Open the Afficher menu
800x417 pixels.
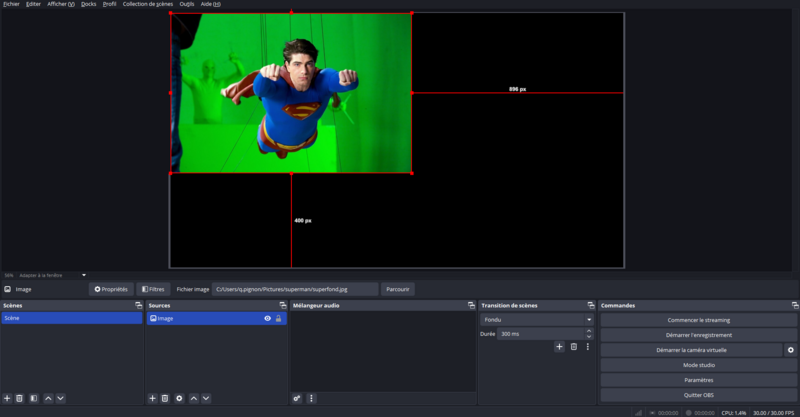click(61, 4)
